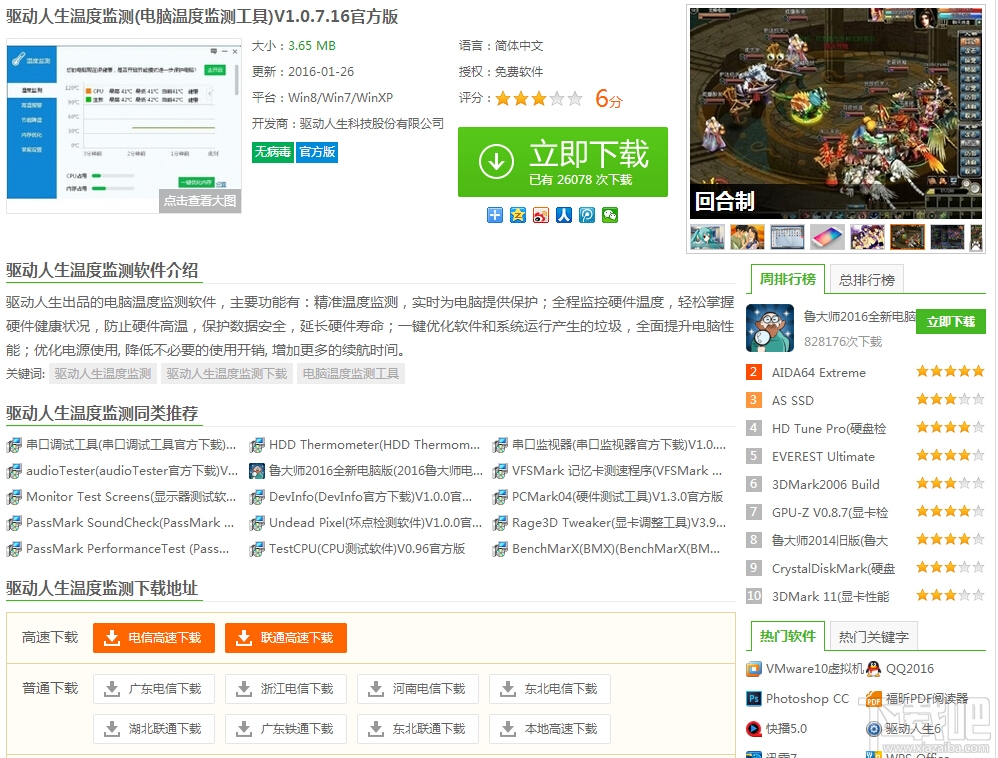The image size is (998, 758).
Task: Open software screenshot via 点击查看大图
Action: (200, 201)
